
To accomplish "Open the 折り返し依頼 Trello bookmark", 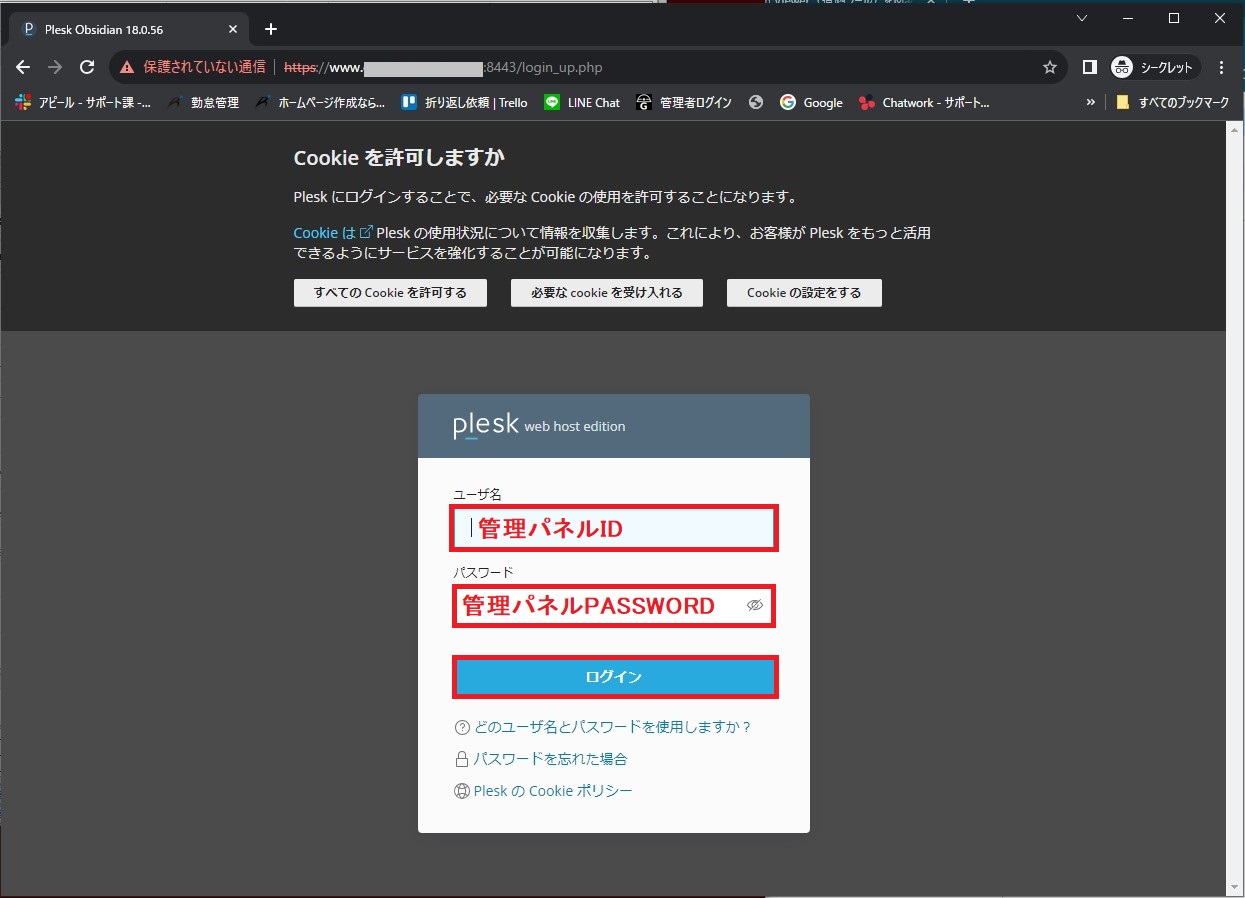I will pos(464,102).
